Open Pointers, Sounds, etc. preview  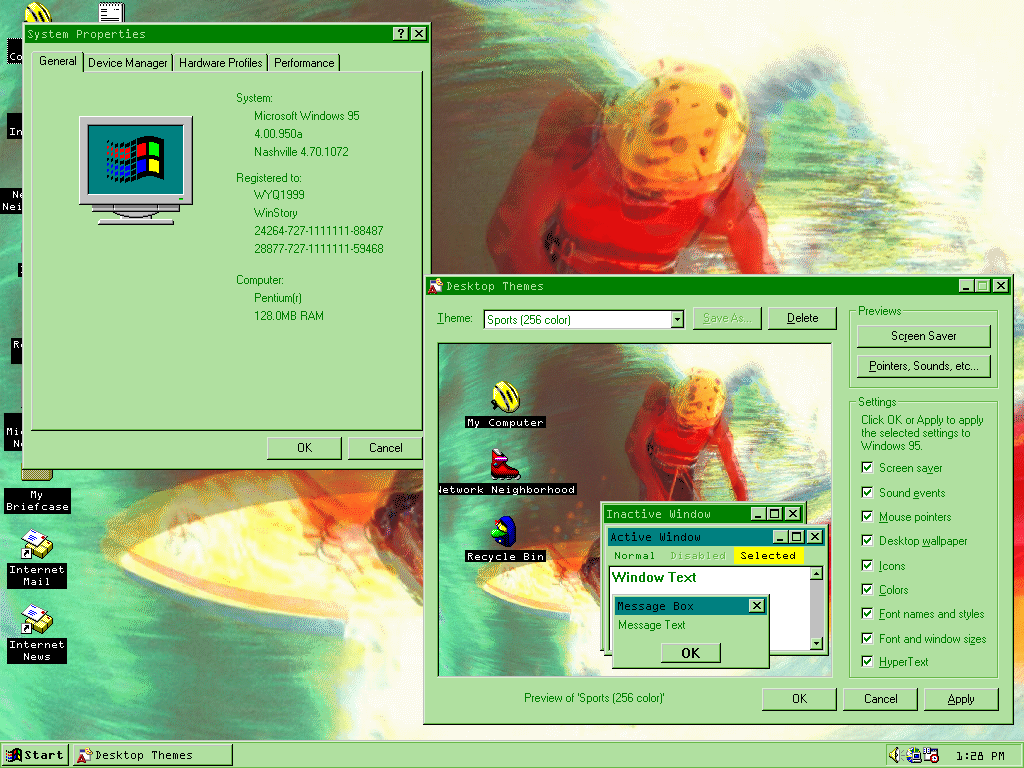[923, 366]
